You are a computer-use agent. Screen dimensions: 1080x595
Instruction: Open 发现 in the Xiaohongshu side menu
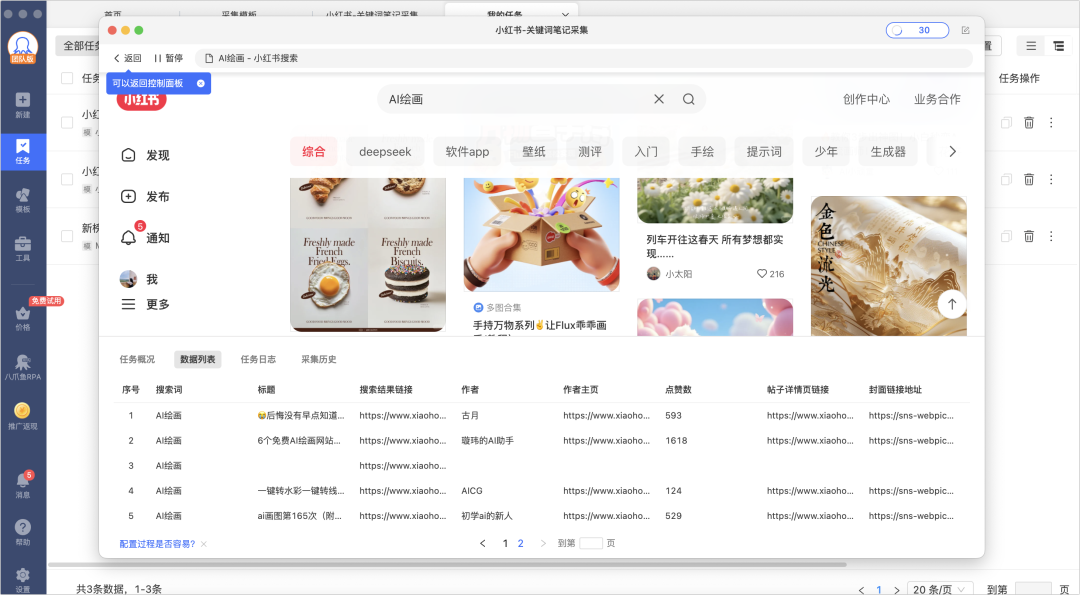pos(145,155)
